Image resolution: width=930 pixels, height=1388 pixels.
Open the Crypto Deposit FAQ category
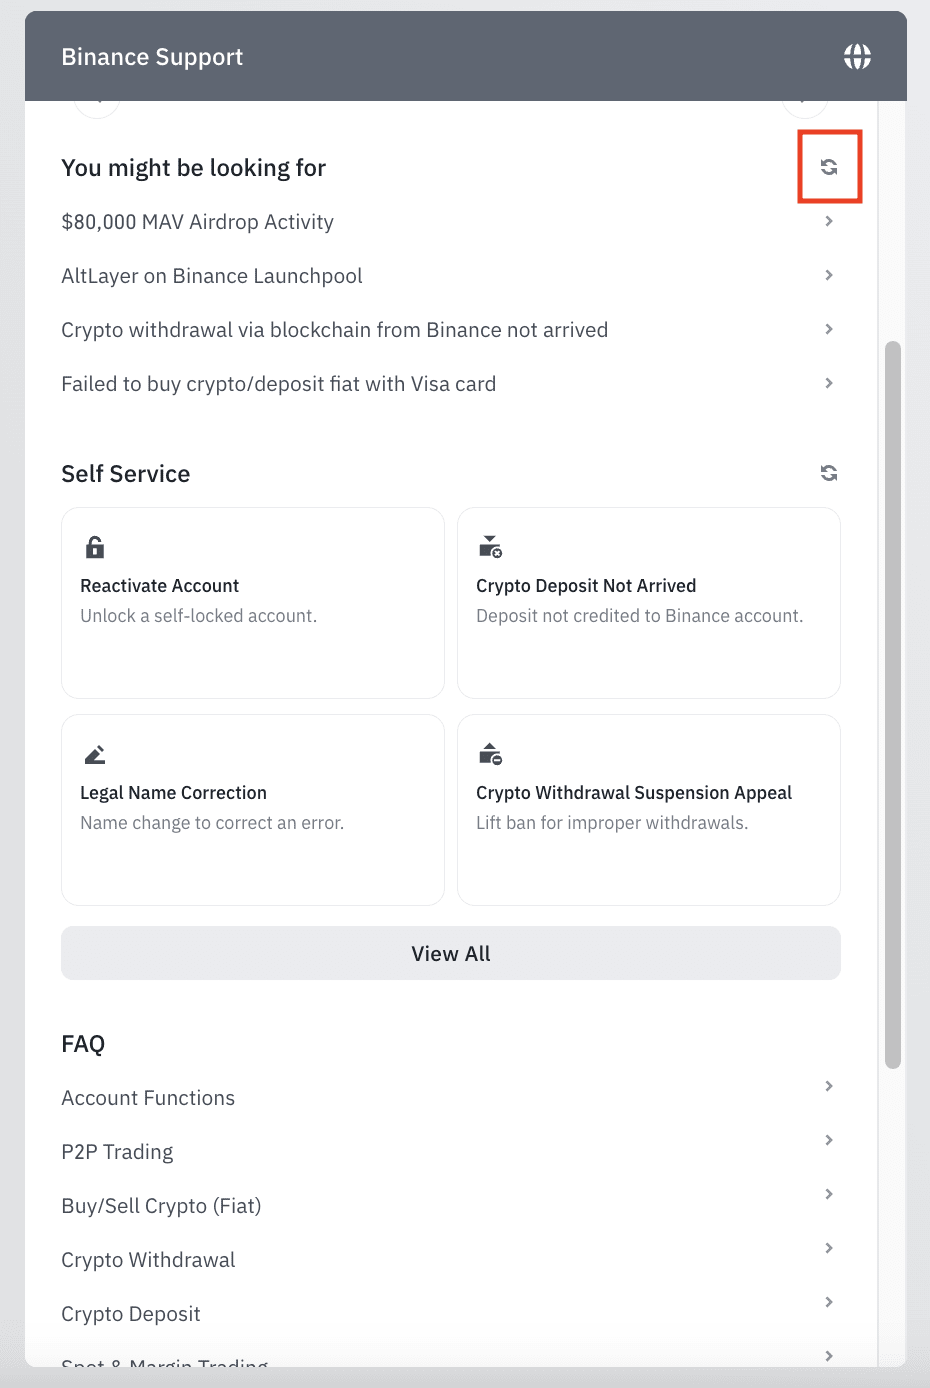(131, 1314)
